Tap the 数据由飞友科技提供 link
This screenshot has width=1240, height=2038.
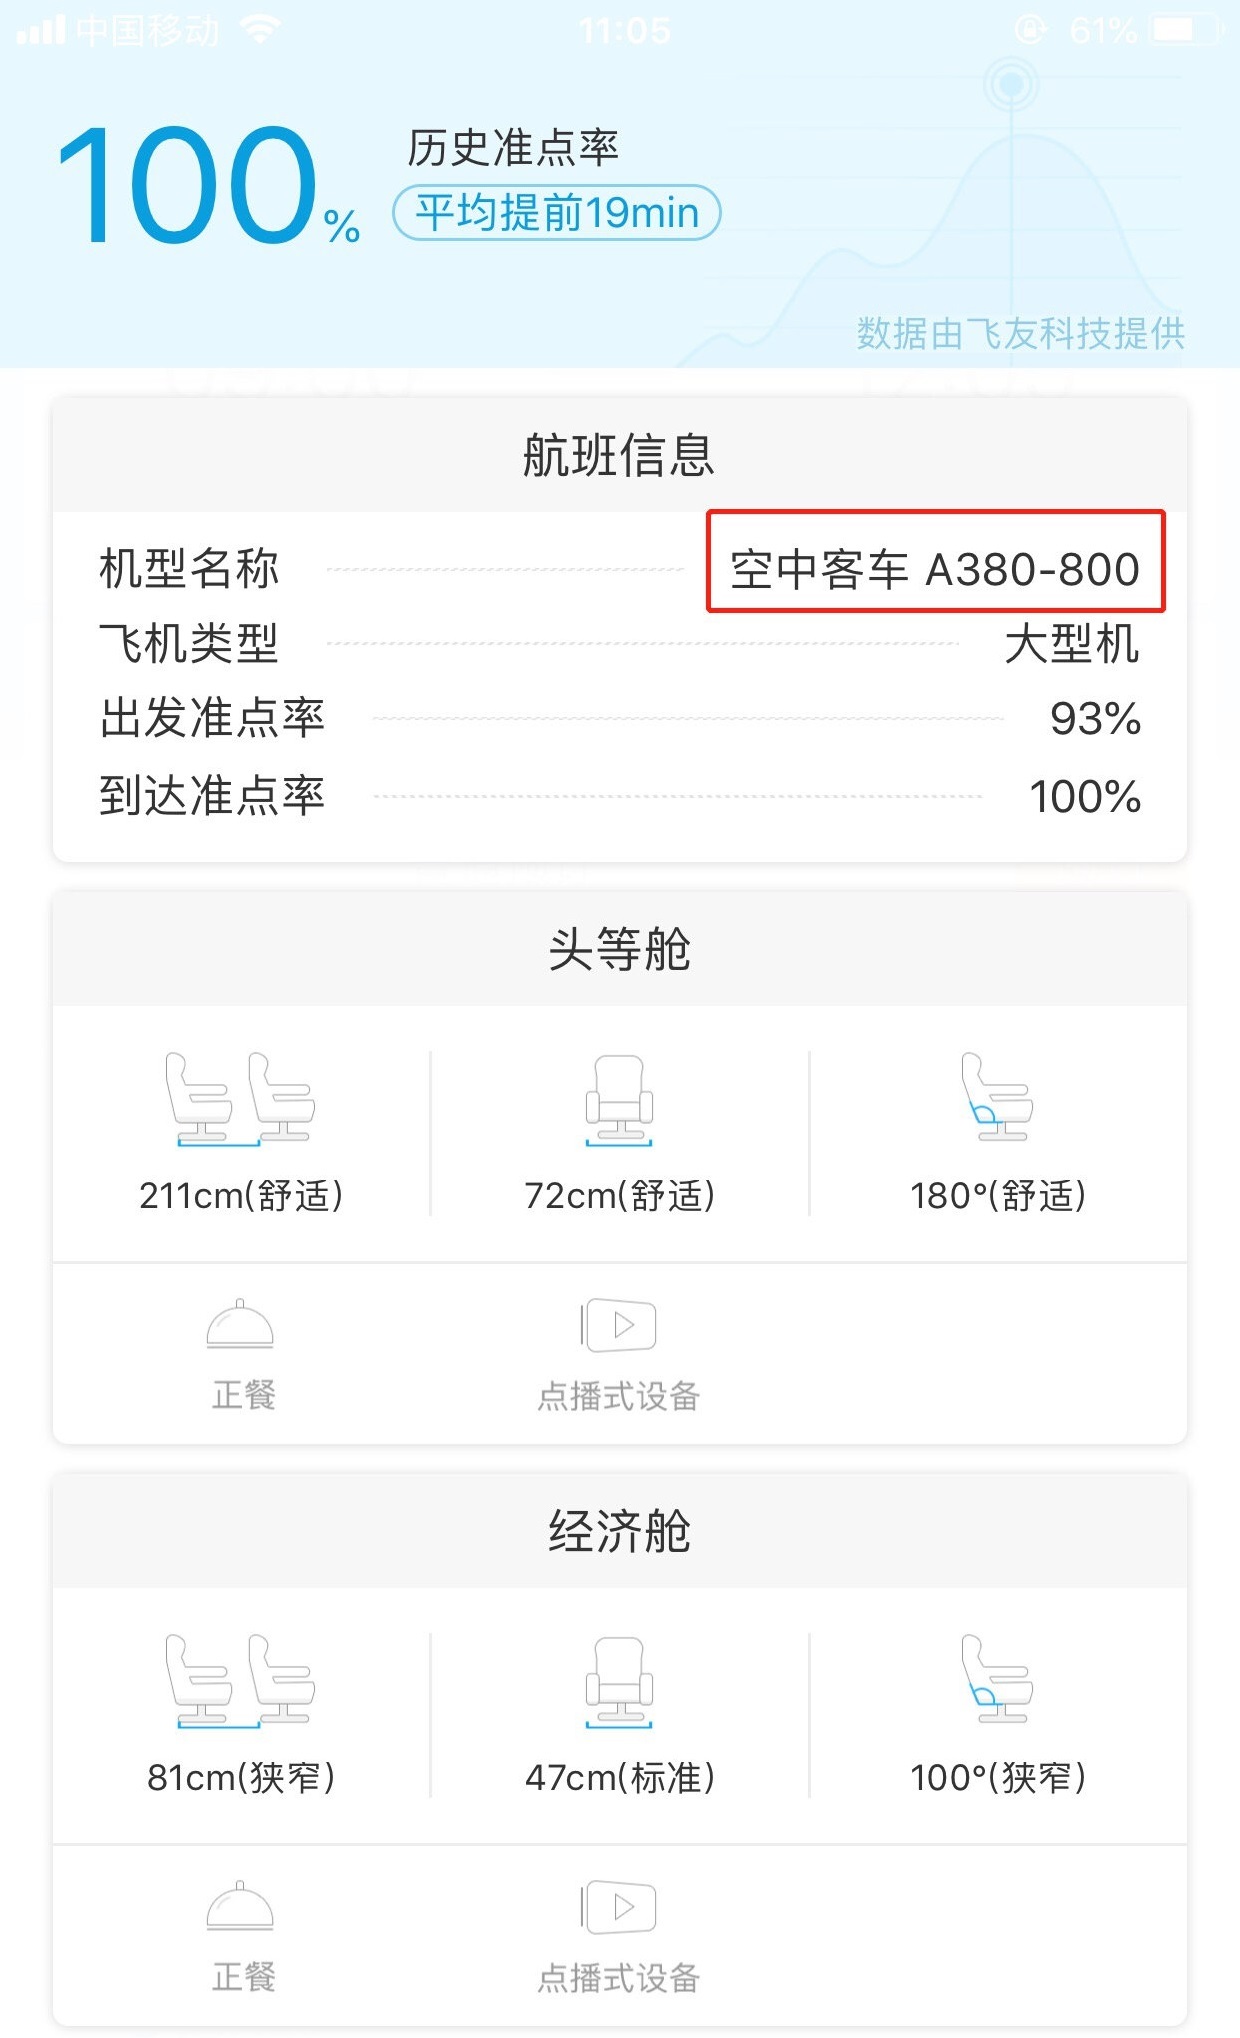tap(1020, 333)
